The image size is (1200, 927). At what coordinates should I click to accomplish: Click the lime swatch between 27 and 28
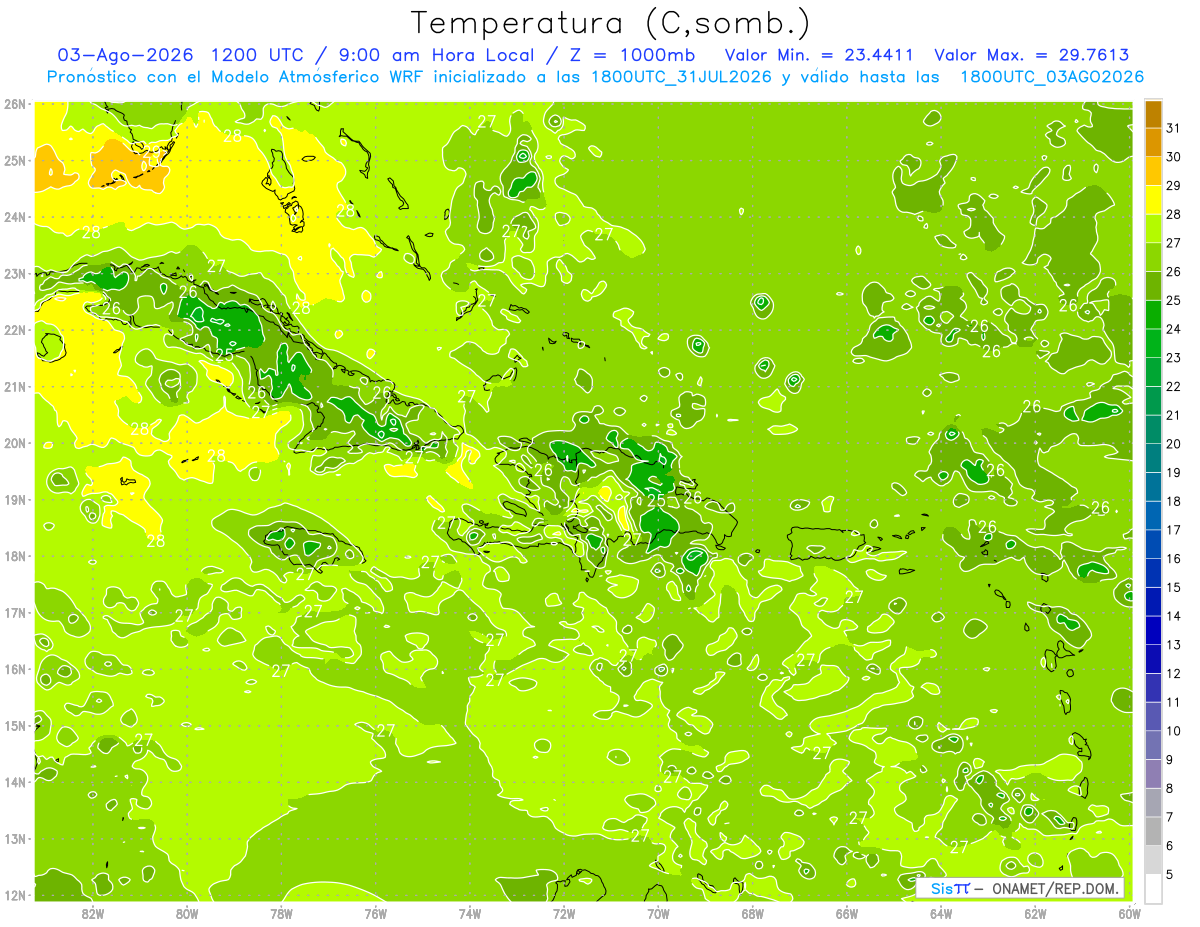pos(1153,229)
